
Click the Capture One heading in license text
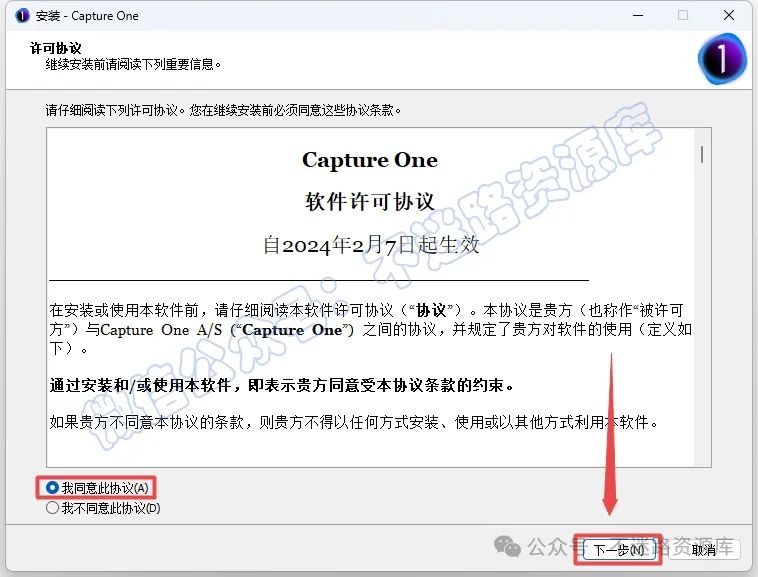(x=370, y=160)
